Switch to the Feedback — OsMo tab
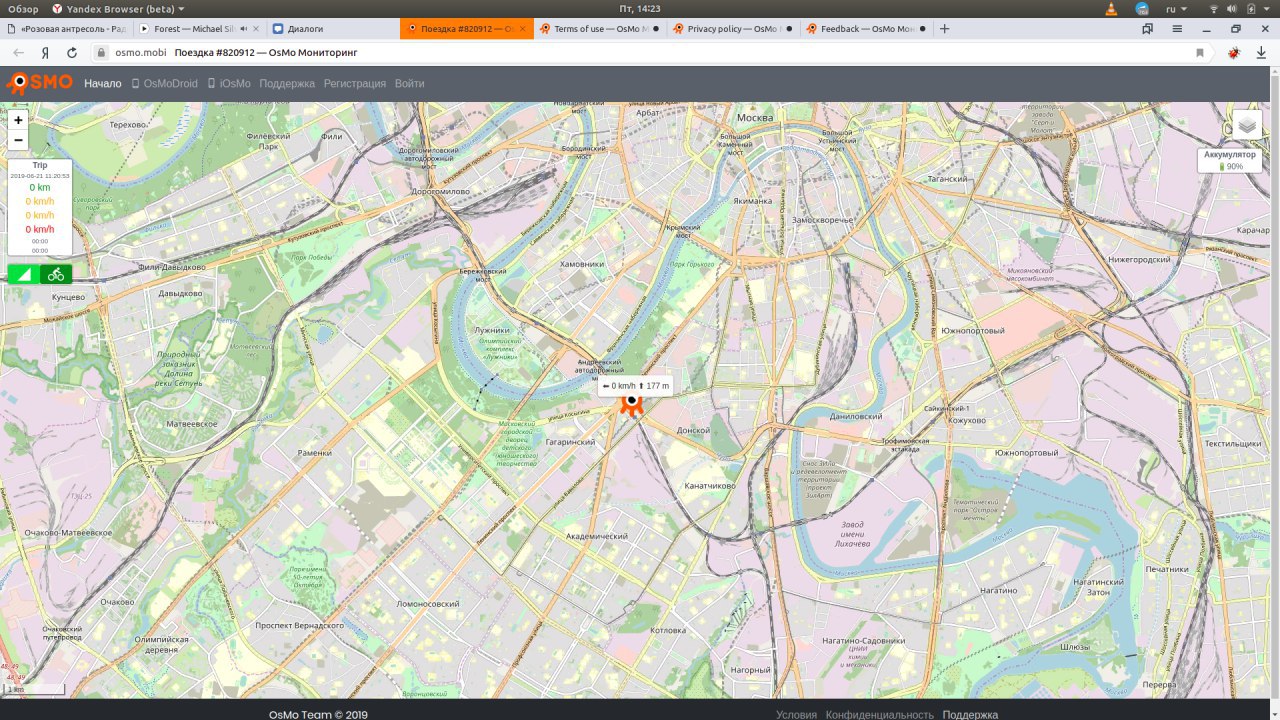Viewport: 1280px width, 720px height. [864, 29]
